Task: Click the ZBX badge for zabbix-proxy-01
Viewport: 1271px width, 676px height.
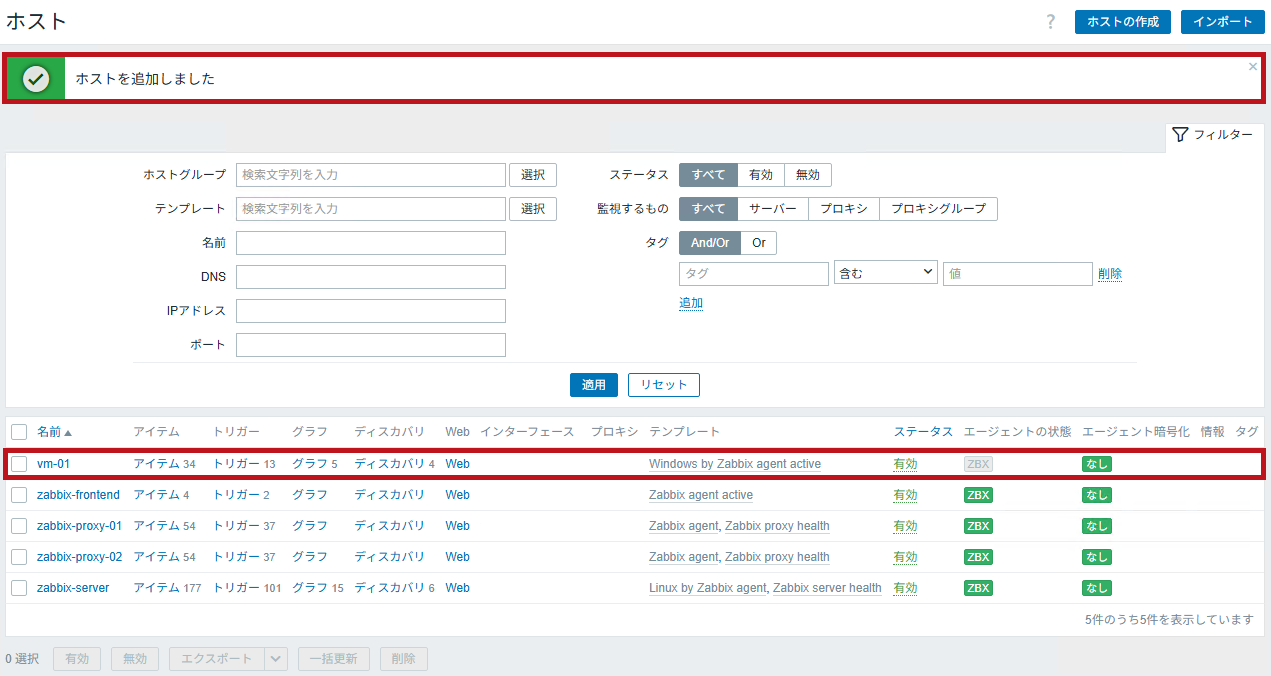Action: pyautogui.click(x=978, y=526)
